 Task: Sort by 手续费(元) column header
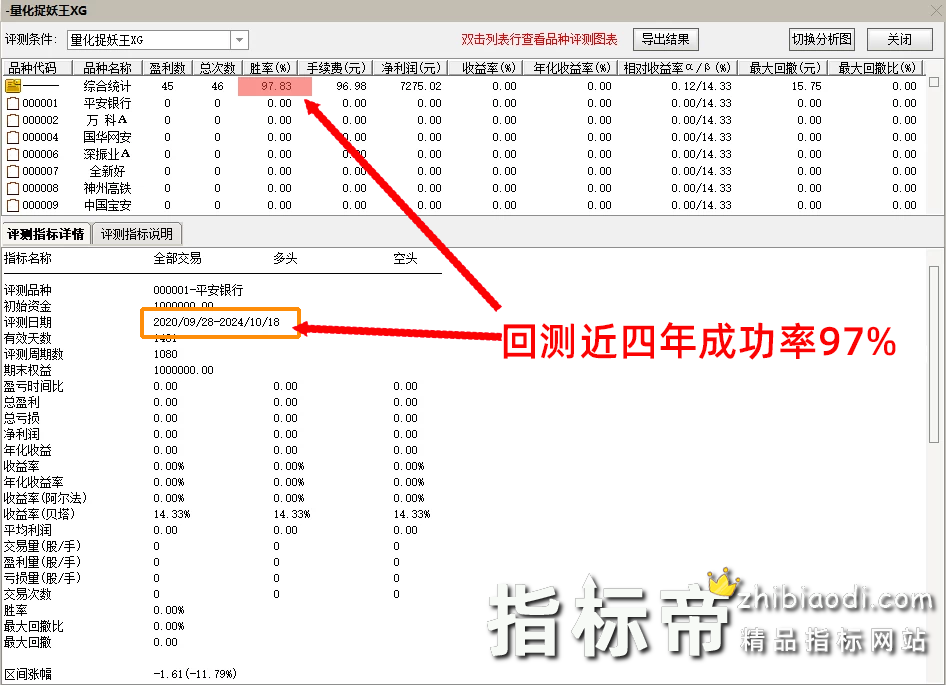click(x=335, y=68)
